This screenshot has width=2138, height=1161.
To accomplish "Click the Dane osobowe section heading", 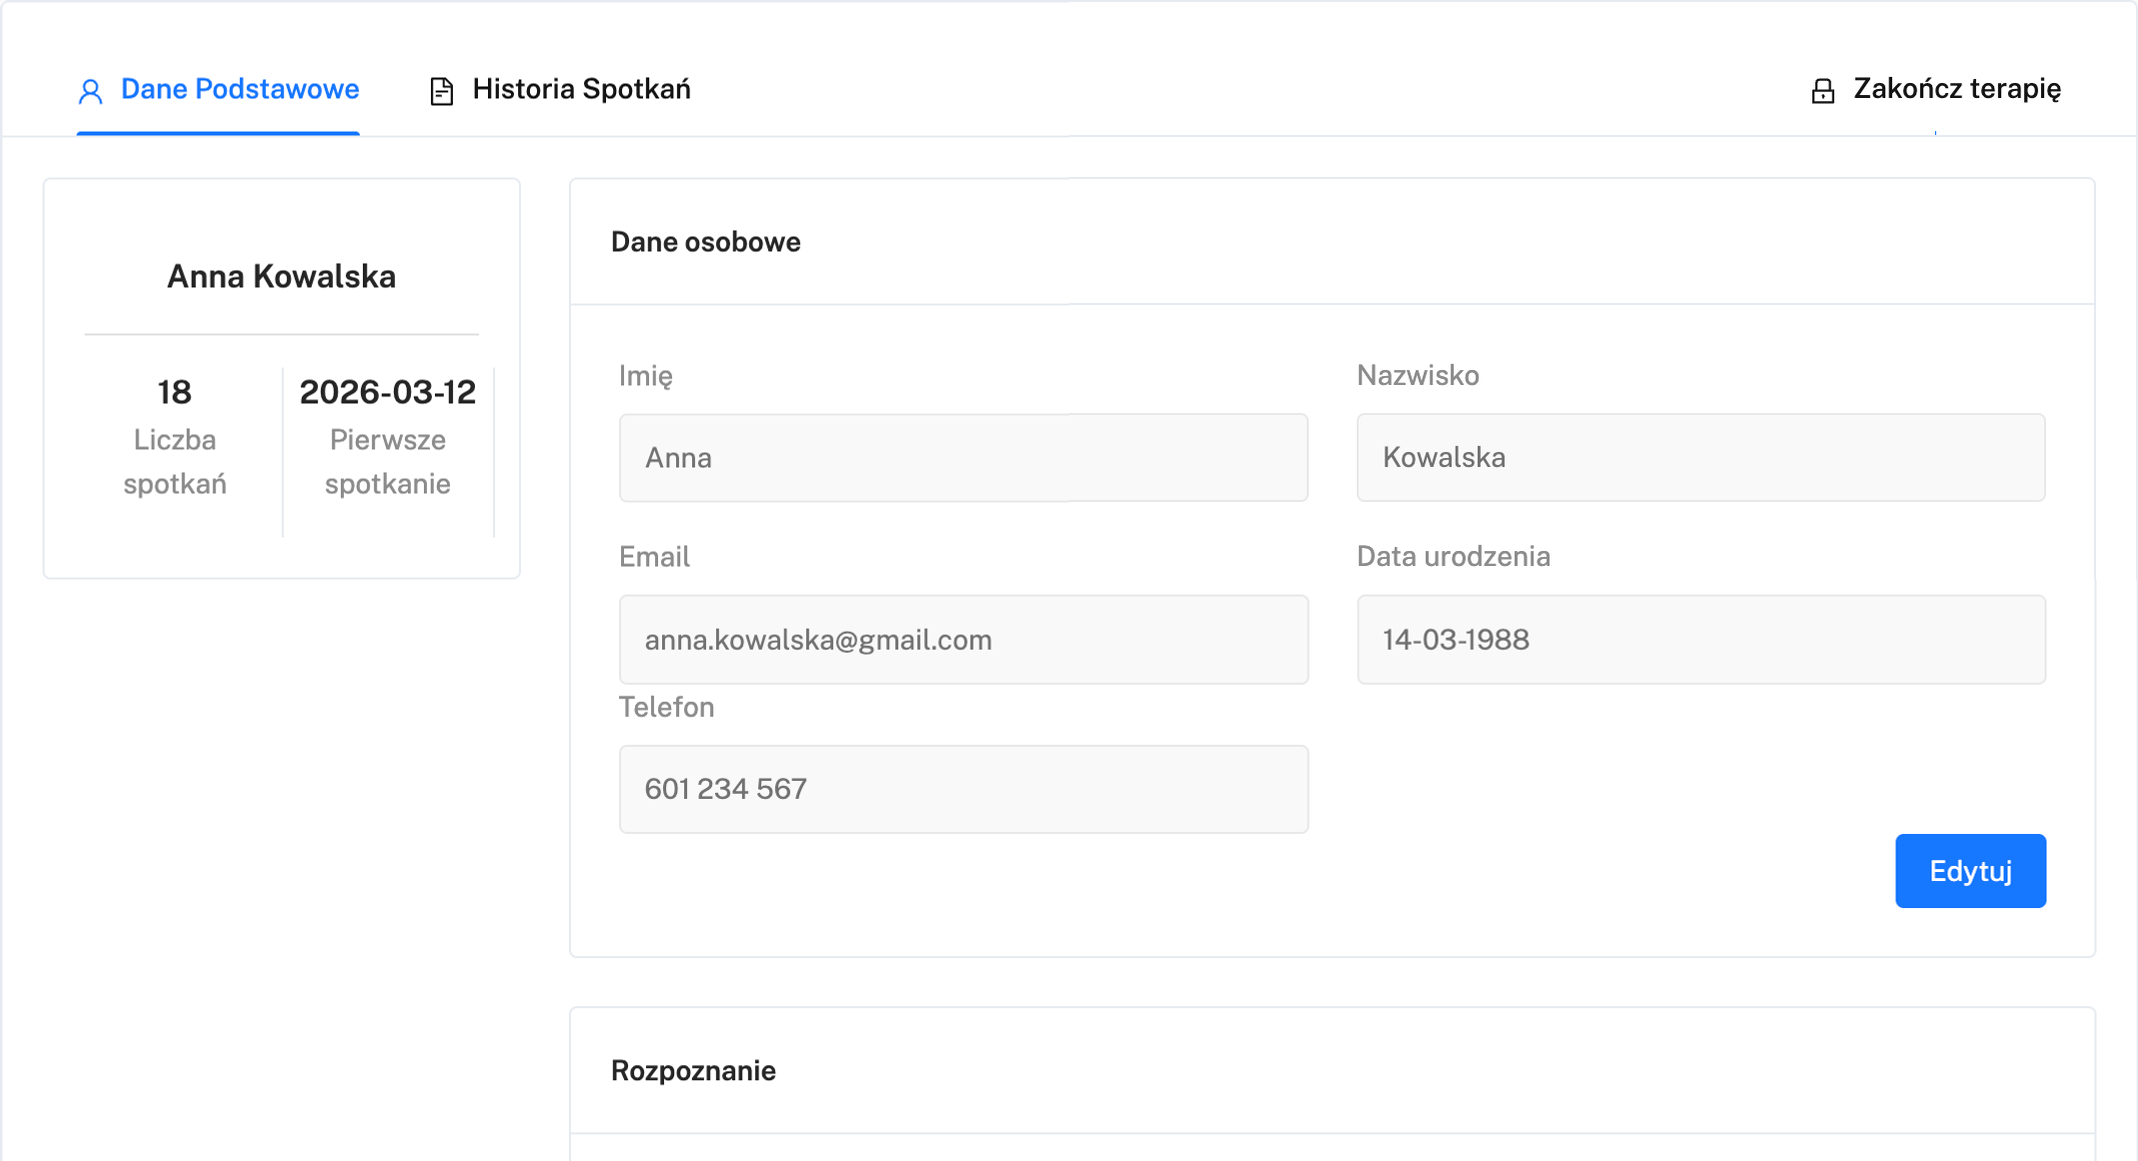I will click(705, 242).
